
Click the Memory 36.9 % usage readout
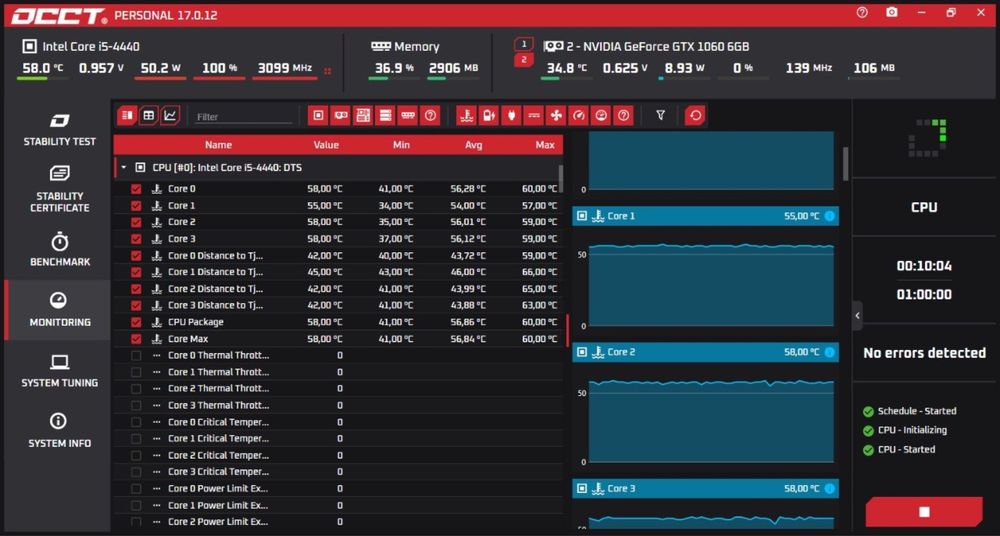click(x=394, y=68)
